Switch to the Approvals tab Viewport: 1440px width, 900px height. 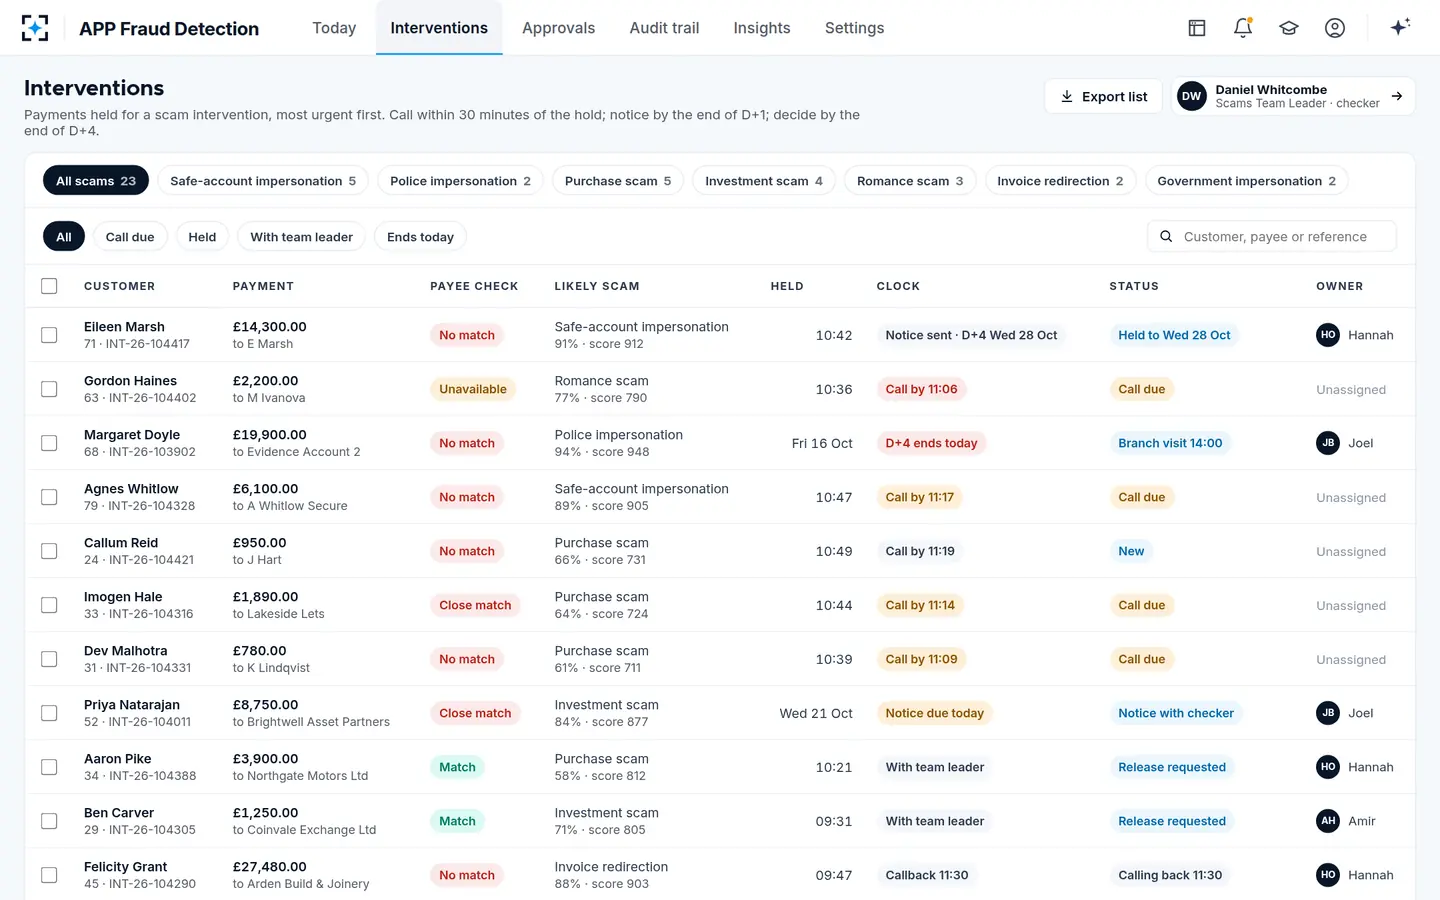pyautogui.click(x=558, y=28)
